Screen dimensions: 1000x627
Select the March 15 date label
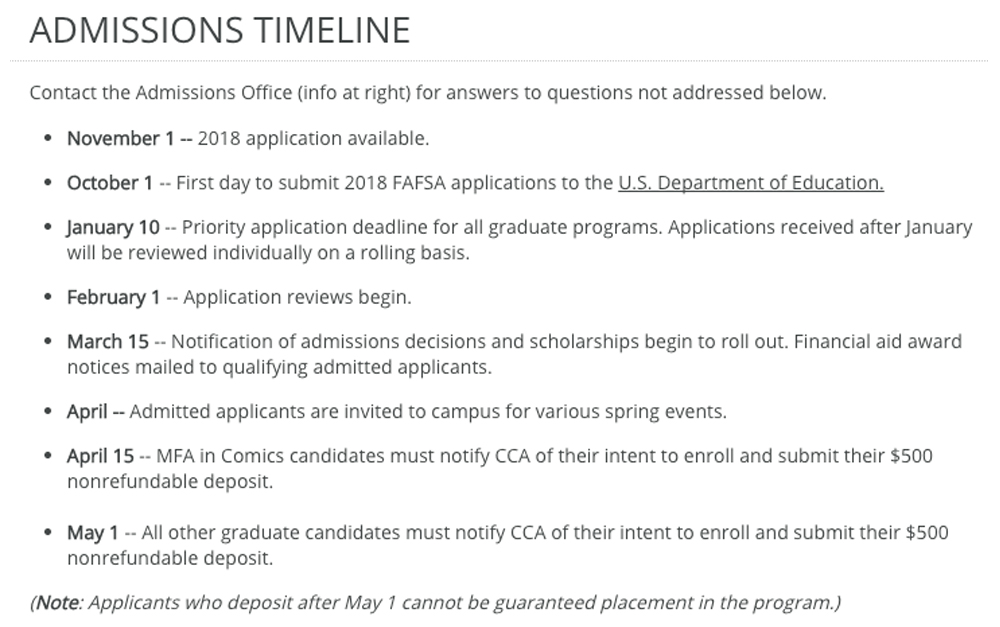tap(108, 342)
